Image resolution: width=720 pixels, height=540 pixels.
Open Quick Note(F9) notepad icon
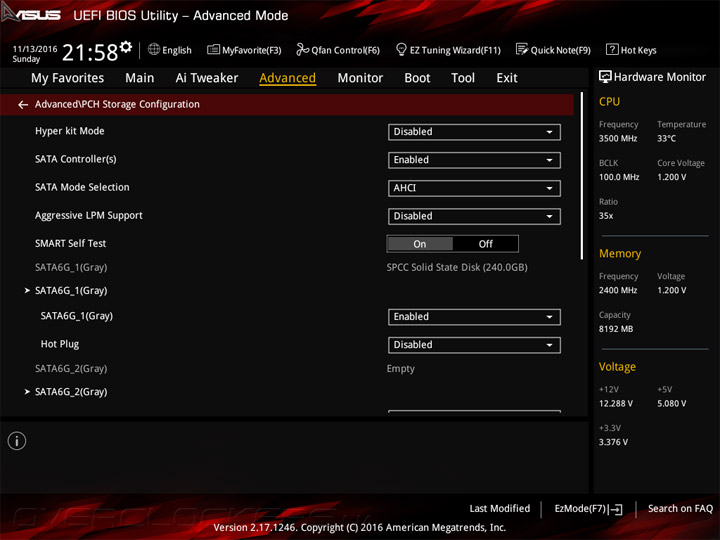tap(522, 49)
